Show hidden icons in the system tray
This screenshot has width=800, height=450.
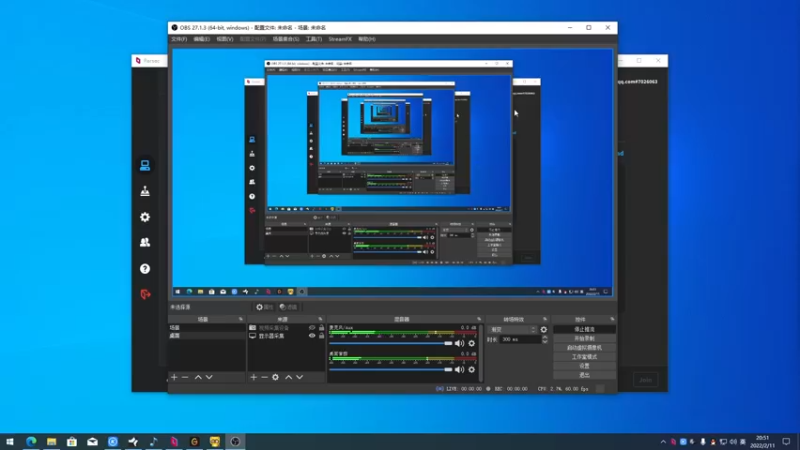pyautogui.click(x=663, y=442)
